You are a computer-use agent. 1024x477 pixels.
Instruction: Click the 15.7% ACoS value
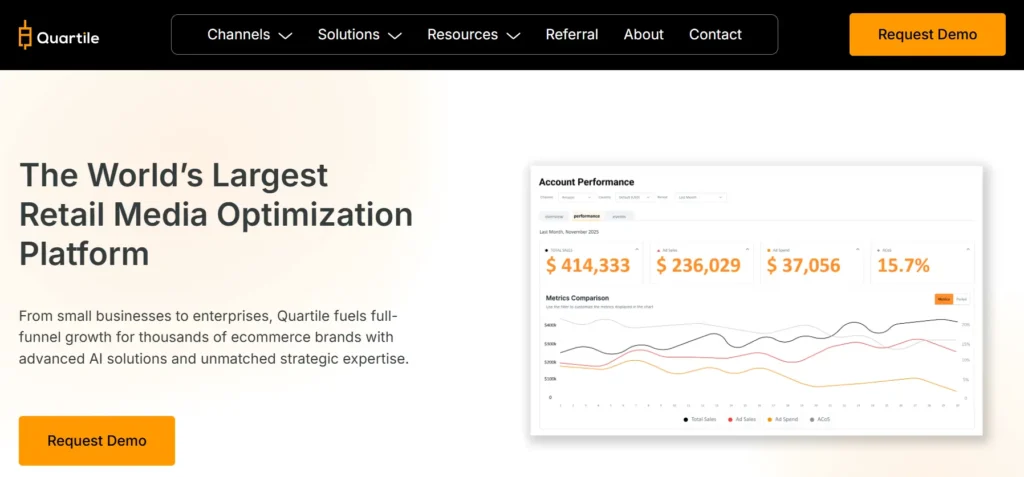tap(903, 265)
